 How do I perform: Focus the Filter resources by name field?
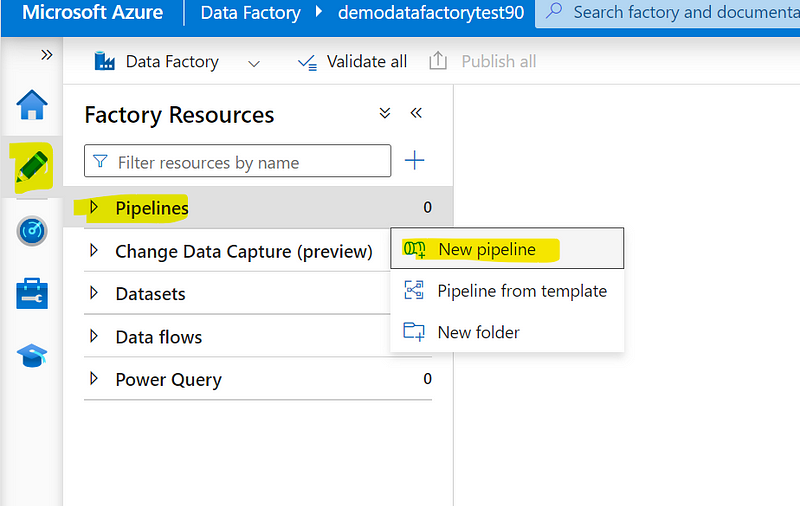[x=237, y=161]
